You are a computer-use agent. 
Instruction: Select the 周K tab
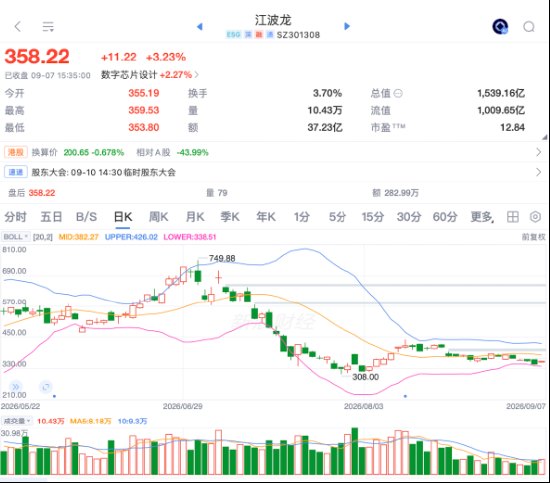(159, 217)
